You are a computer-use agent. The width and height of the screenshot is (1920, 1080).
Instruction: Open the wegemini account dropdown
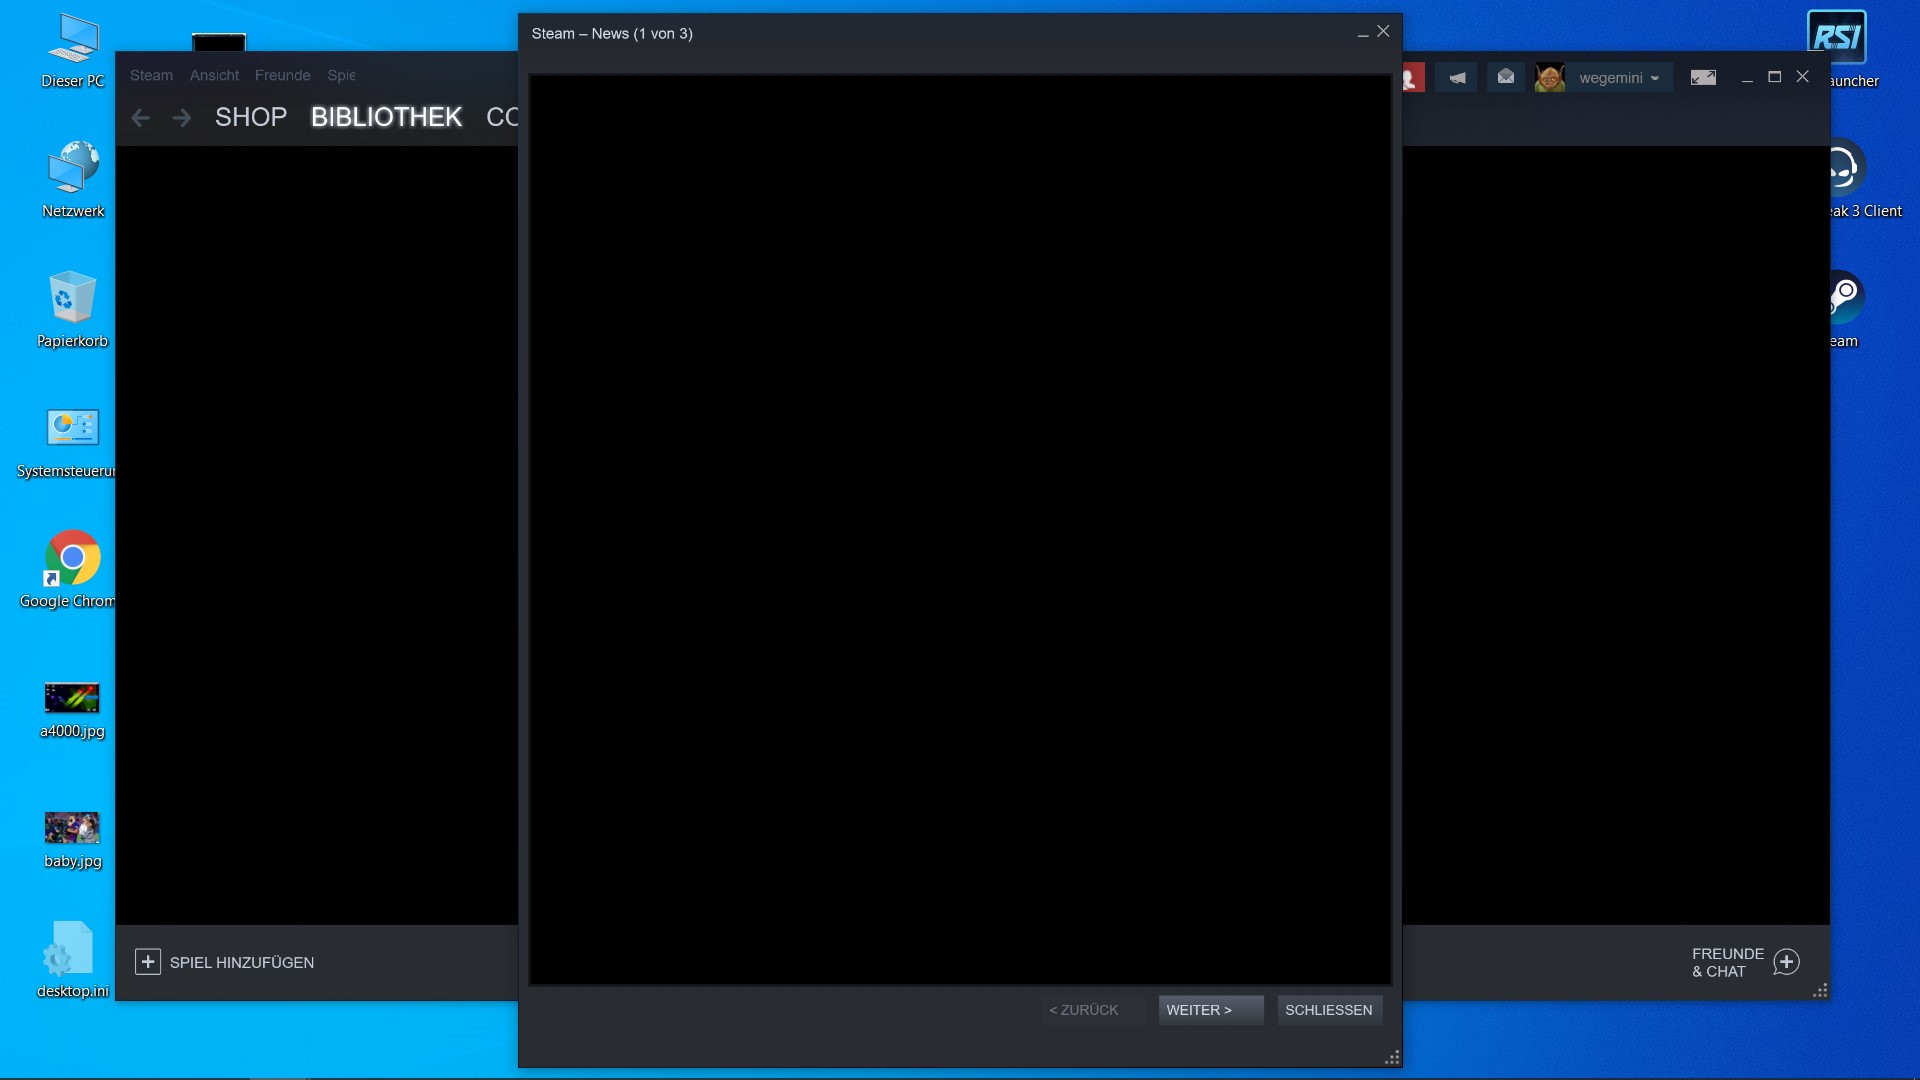(1619, 78)
